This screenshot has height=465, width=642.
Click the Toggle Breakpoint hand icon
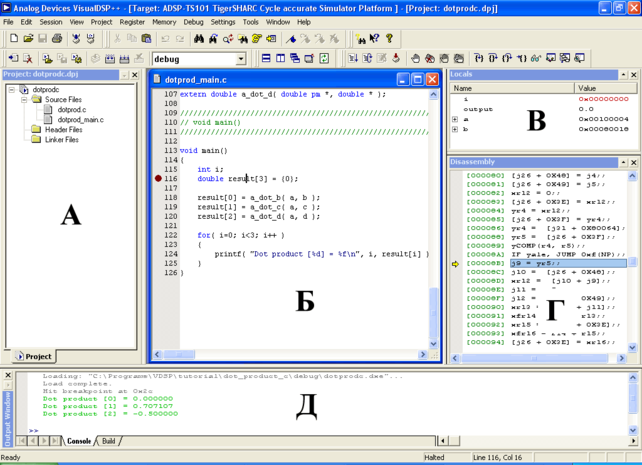[415, 59]
